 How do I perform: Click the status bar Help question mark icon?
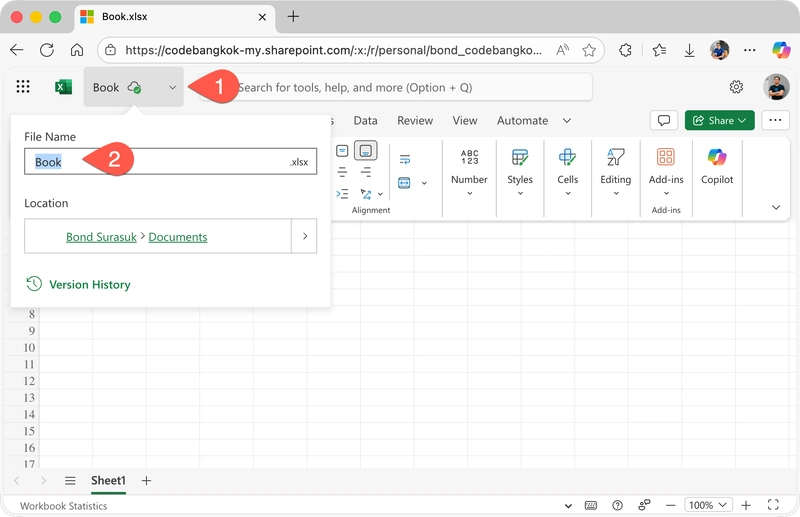pos(617,505)
